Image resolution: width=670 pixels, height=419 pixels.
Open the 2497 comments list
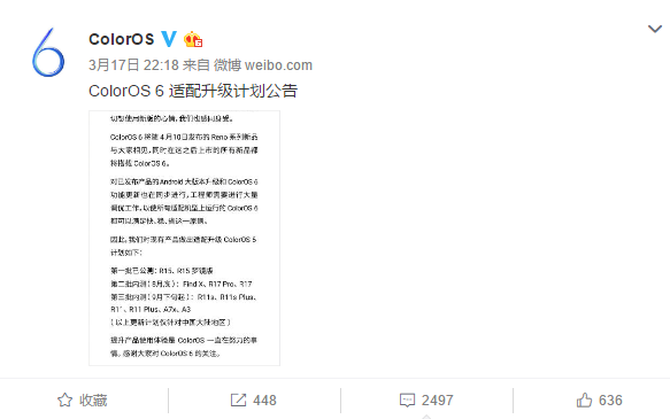coord(437,400)
